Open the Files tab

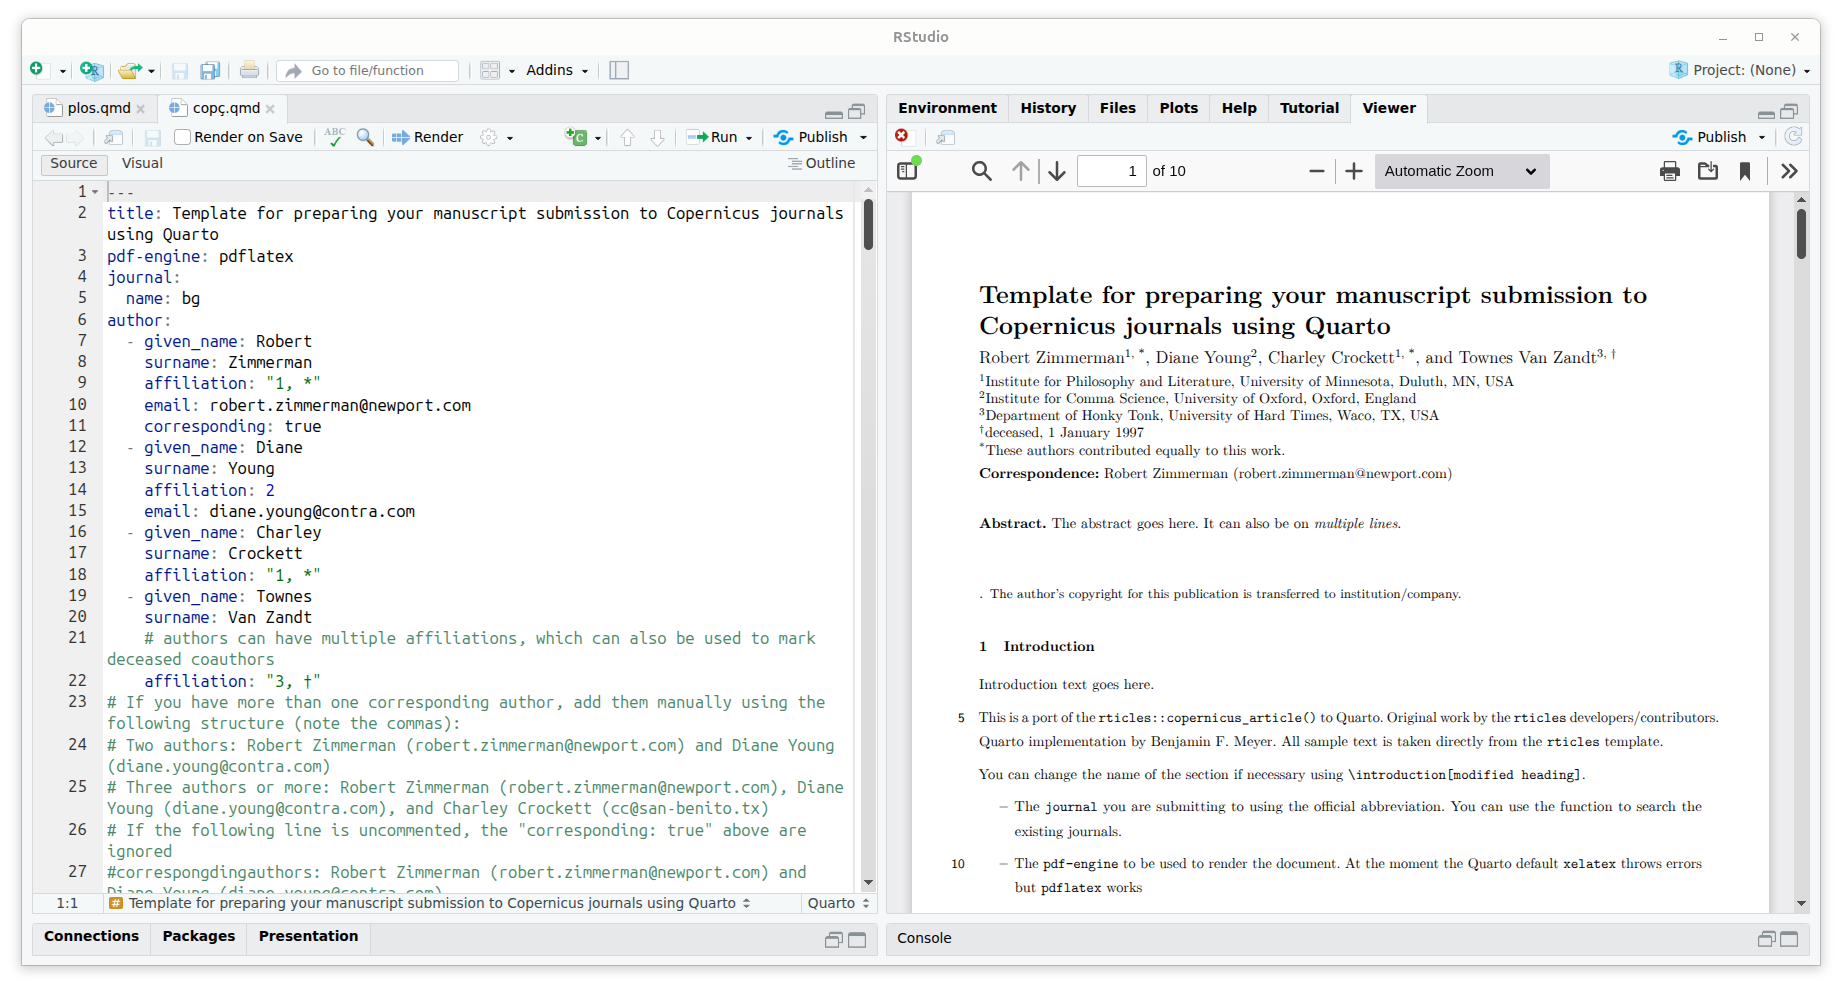[x=1117, y=108]
